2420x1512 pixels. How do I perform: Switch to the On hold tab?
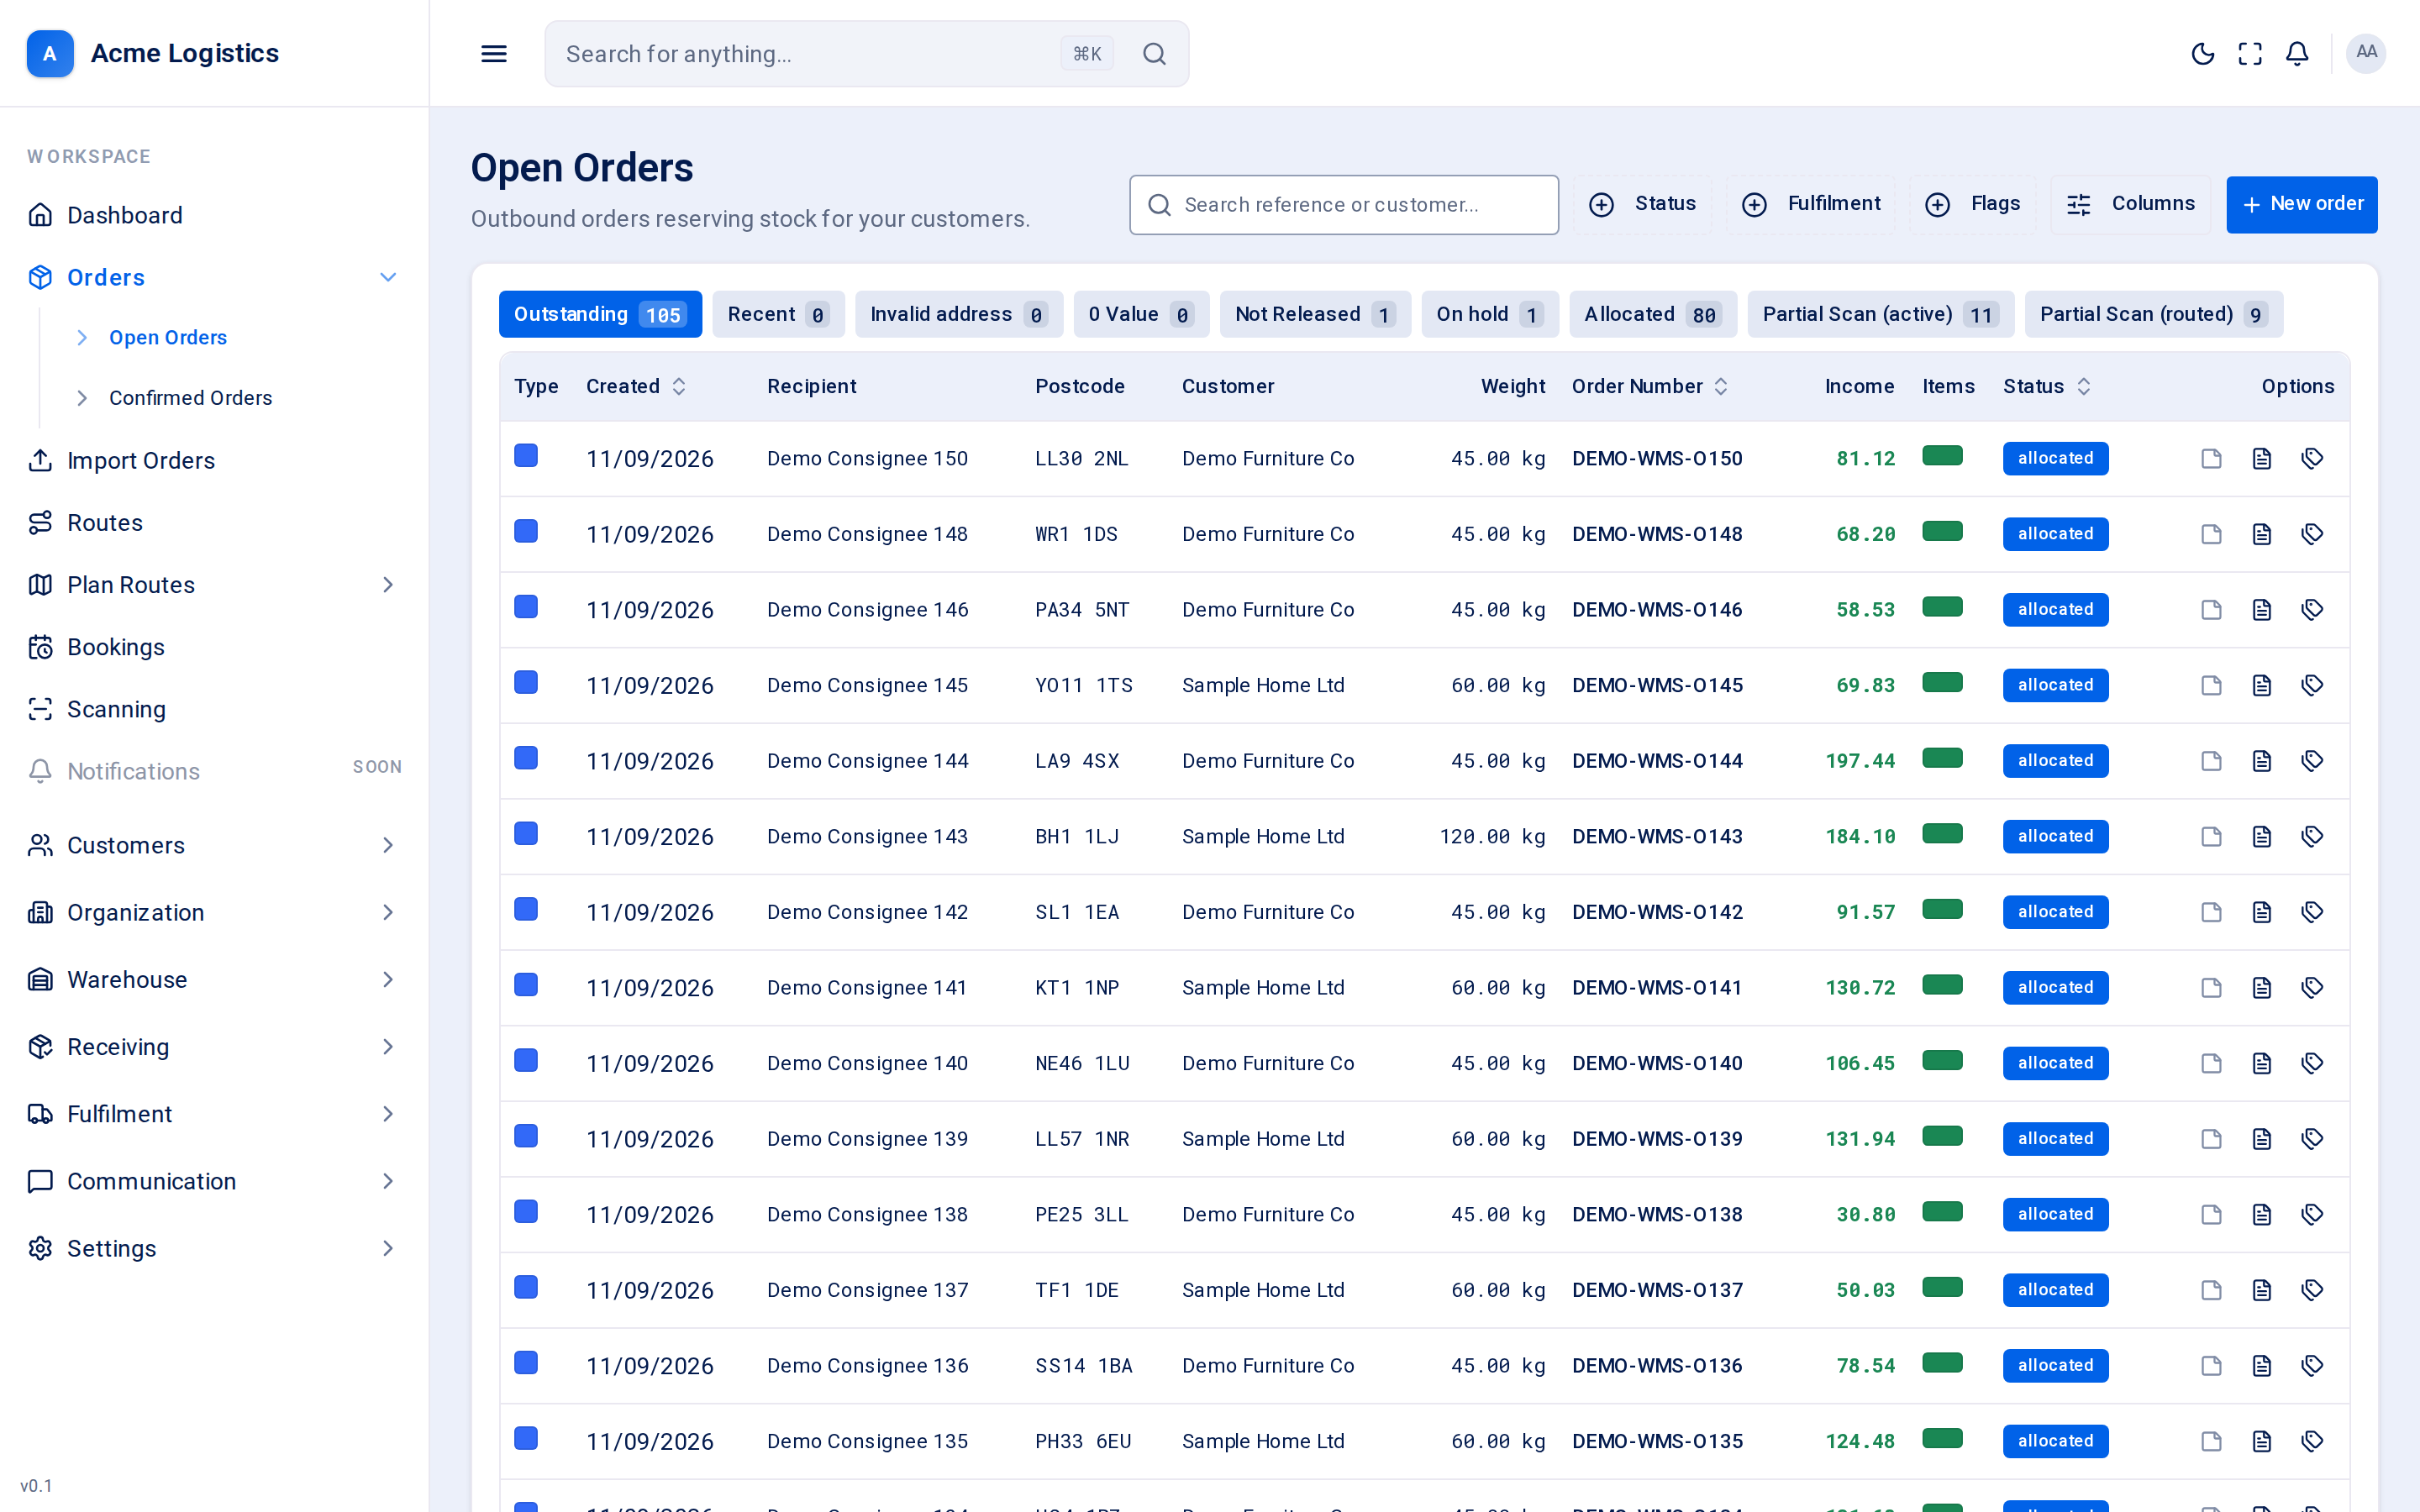pos(1490,314)
